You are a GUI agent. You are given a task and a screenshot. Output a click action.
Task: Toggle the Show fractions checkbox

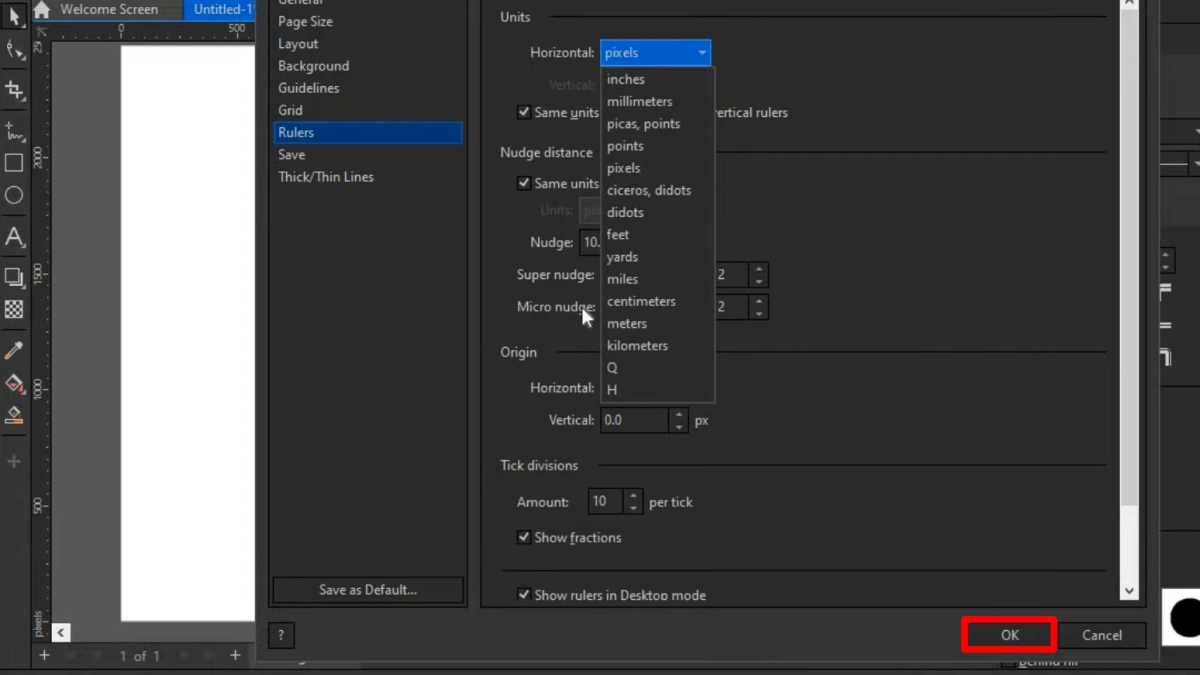[x=524, y=537]
